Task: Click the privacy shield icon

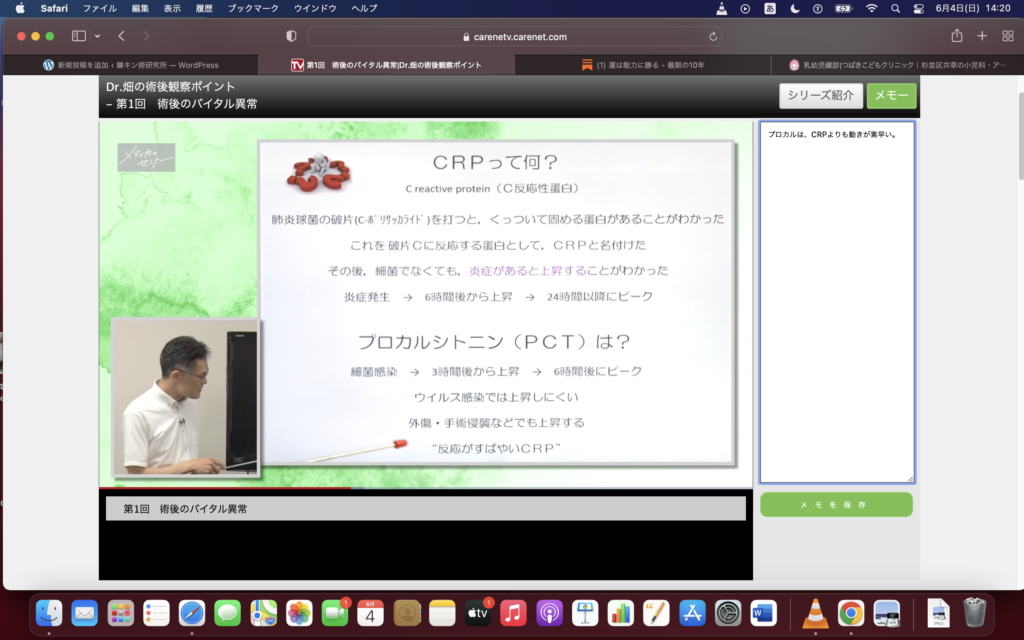Action: [291, 36]
